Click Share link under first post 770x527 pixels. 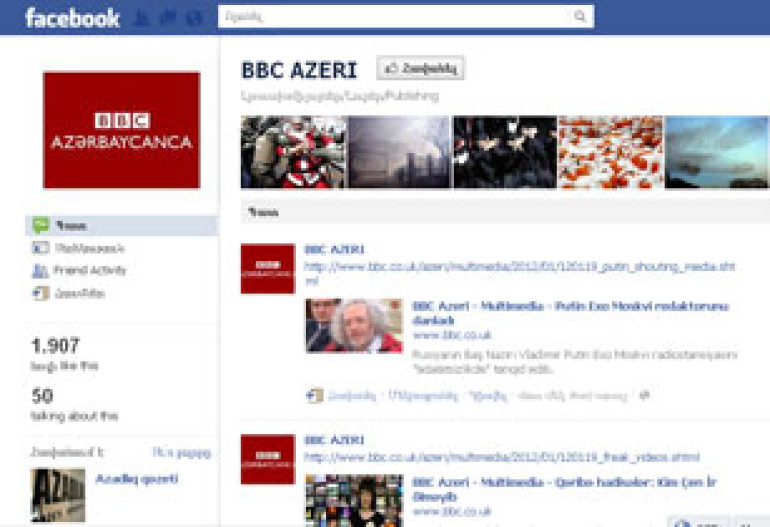tap(488, 396)
